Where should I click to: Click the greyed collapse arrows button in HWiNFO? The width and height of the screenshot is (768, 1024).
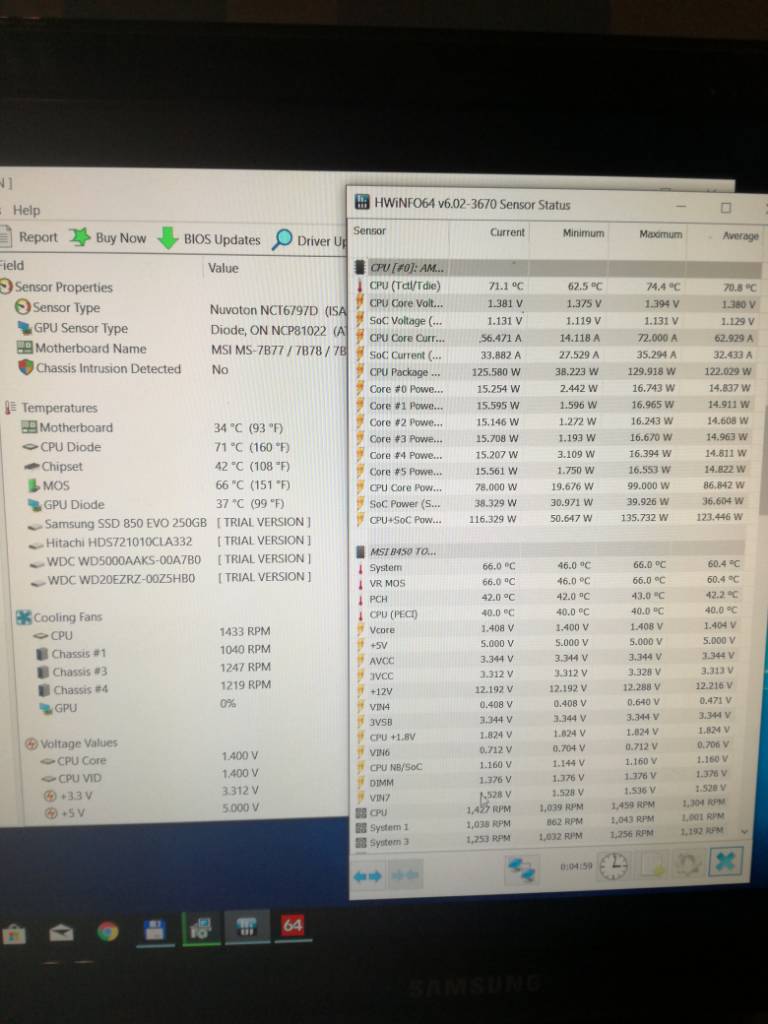[406, 876]
